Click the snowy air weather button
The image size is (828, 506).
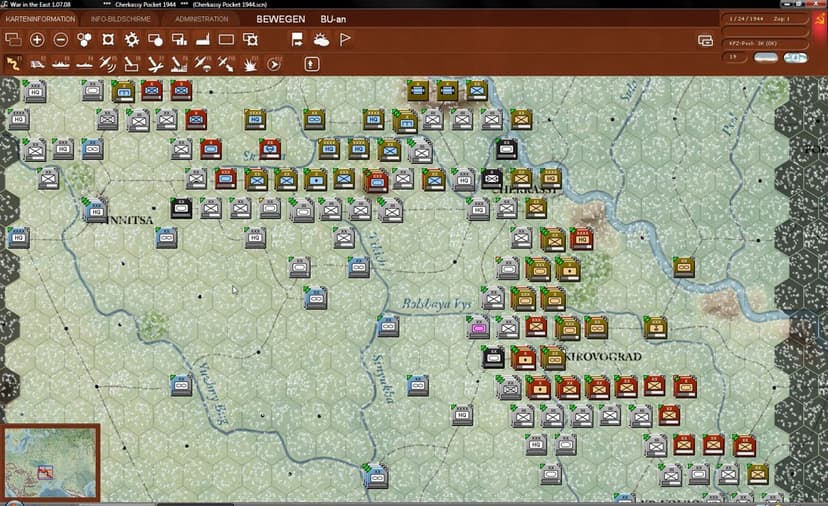pyautogui.click(x=795, y=57)
